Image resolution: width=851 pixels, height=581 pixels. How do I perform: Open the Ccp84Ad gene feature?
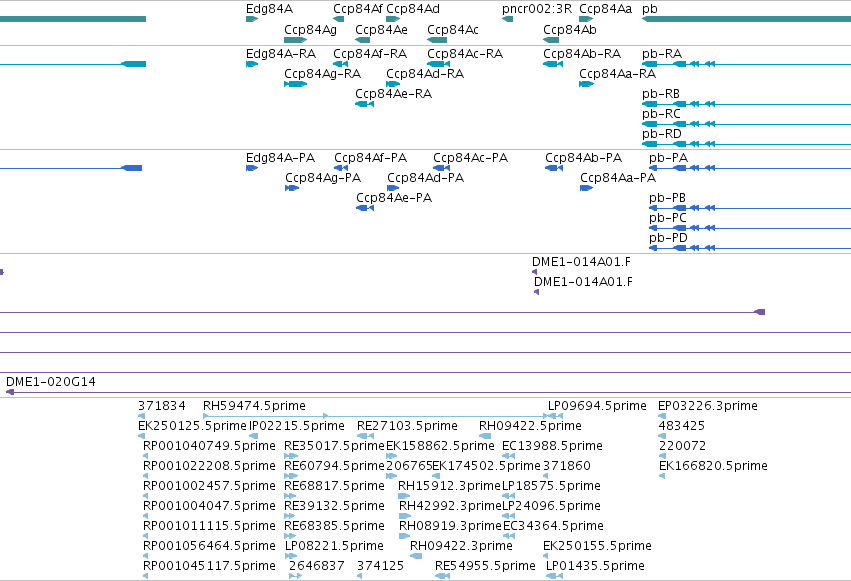tap(393, 19)
